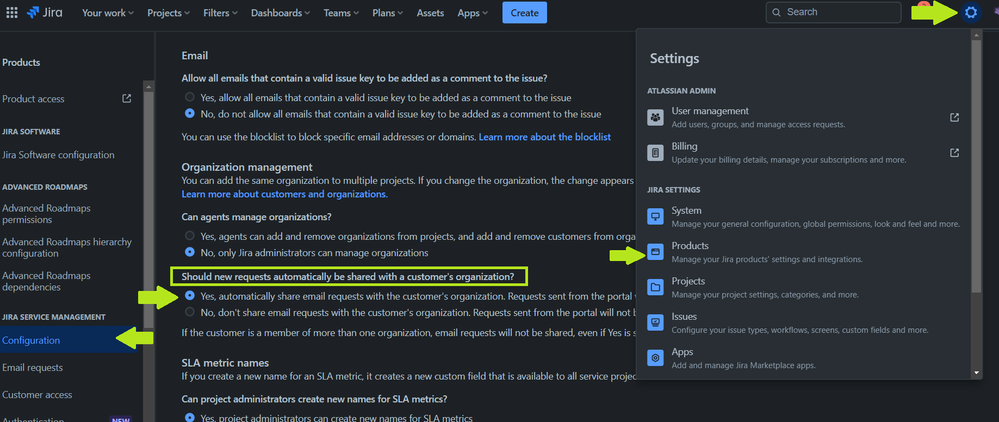Open Billing external link icon
Image resolution: width=999 pixels, height=422 pixels.
pyautogui.click(x=954, y=153)
